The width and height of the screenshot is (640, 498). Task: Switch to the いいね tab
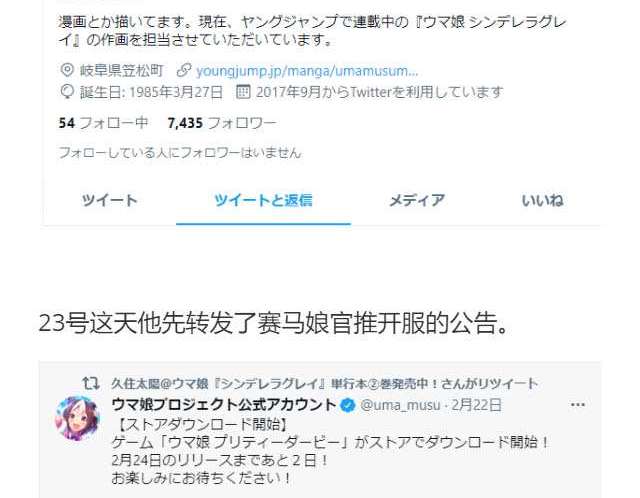tap(542, 200)
